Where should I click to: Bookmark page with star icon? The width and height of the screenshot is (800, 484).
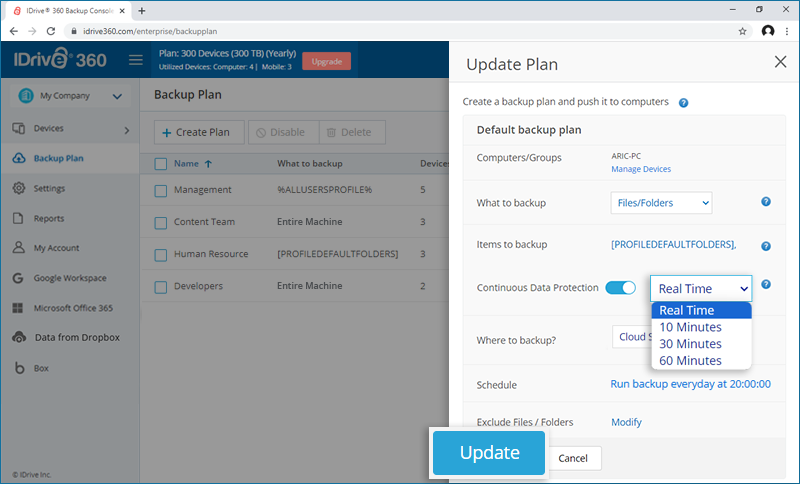pyautogui.click(x=742, y=31)
